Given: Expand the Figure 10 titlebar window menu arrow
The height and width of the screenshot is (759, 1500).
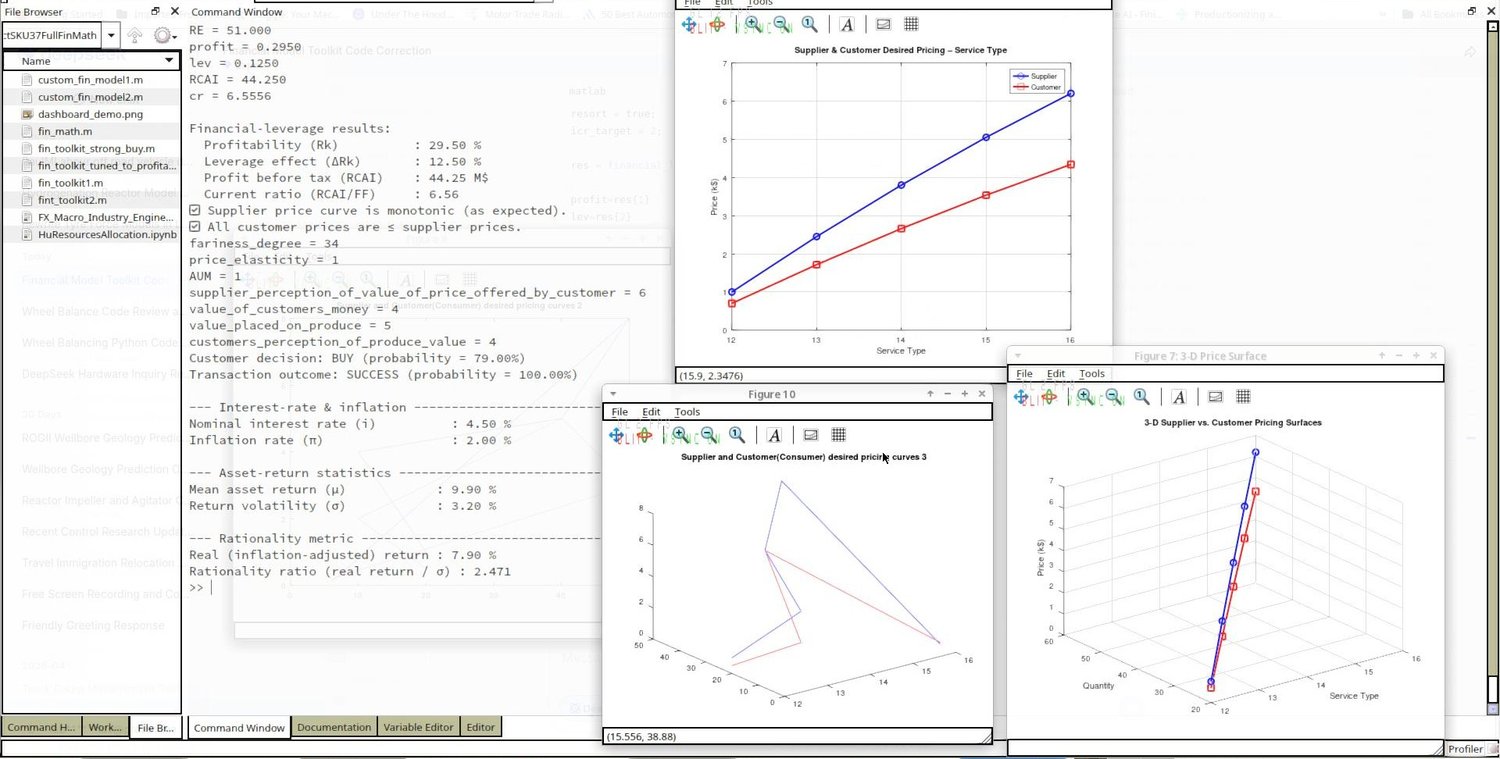Looking at the screenshot, I should 614,394.
